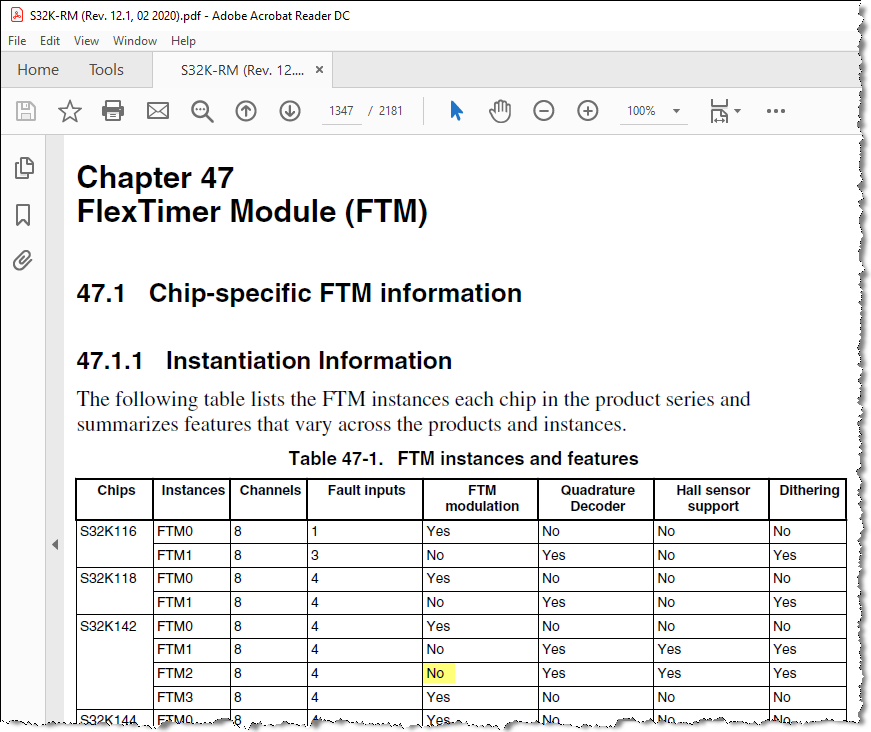Click the 100% zoom value field
This screenshot has width=871, height=732.
(x=642, y=111)
